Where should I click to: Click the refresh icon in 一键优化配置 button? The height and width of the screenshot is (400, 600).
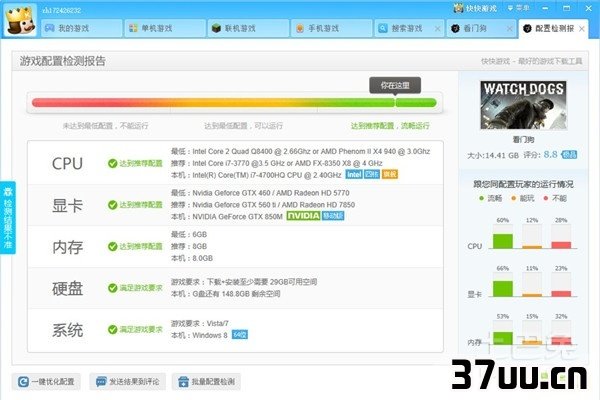click(23, 382)
